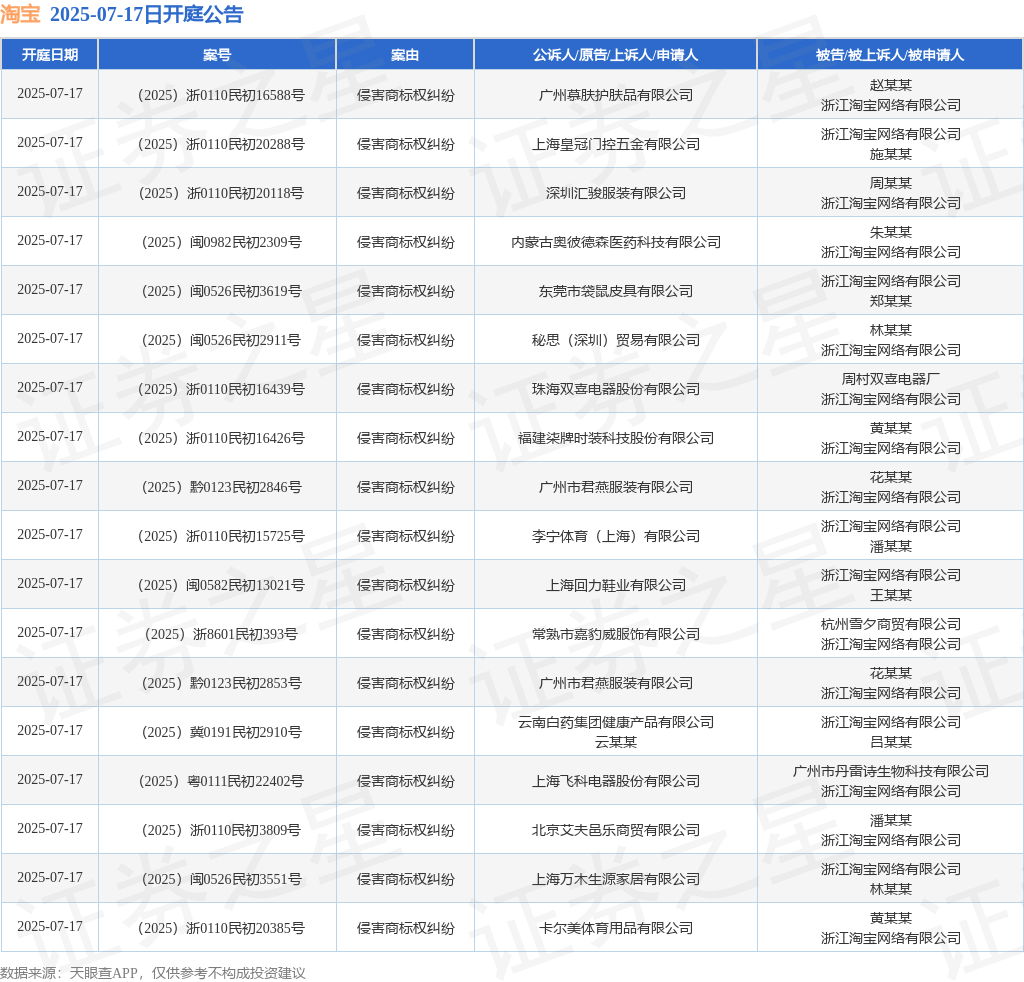Select case number 浙8601民初393号

221,634
